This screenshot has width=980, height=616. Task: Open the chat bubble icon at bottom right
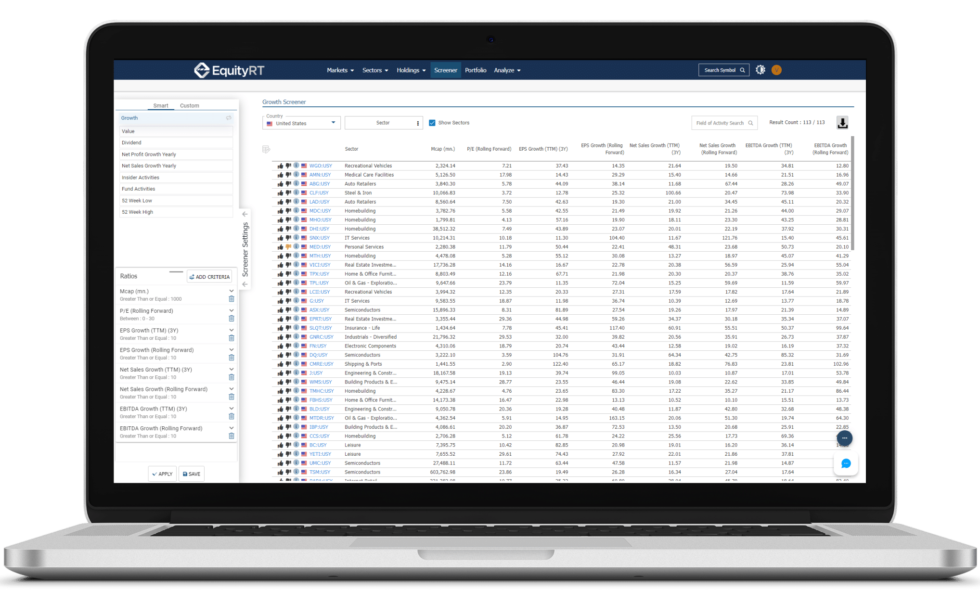[x=846, y=463]
